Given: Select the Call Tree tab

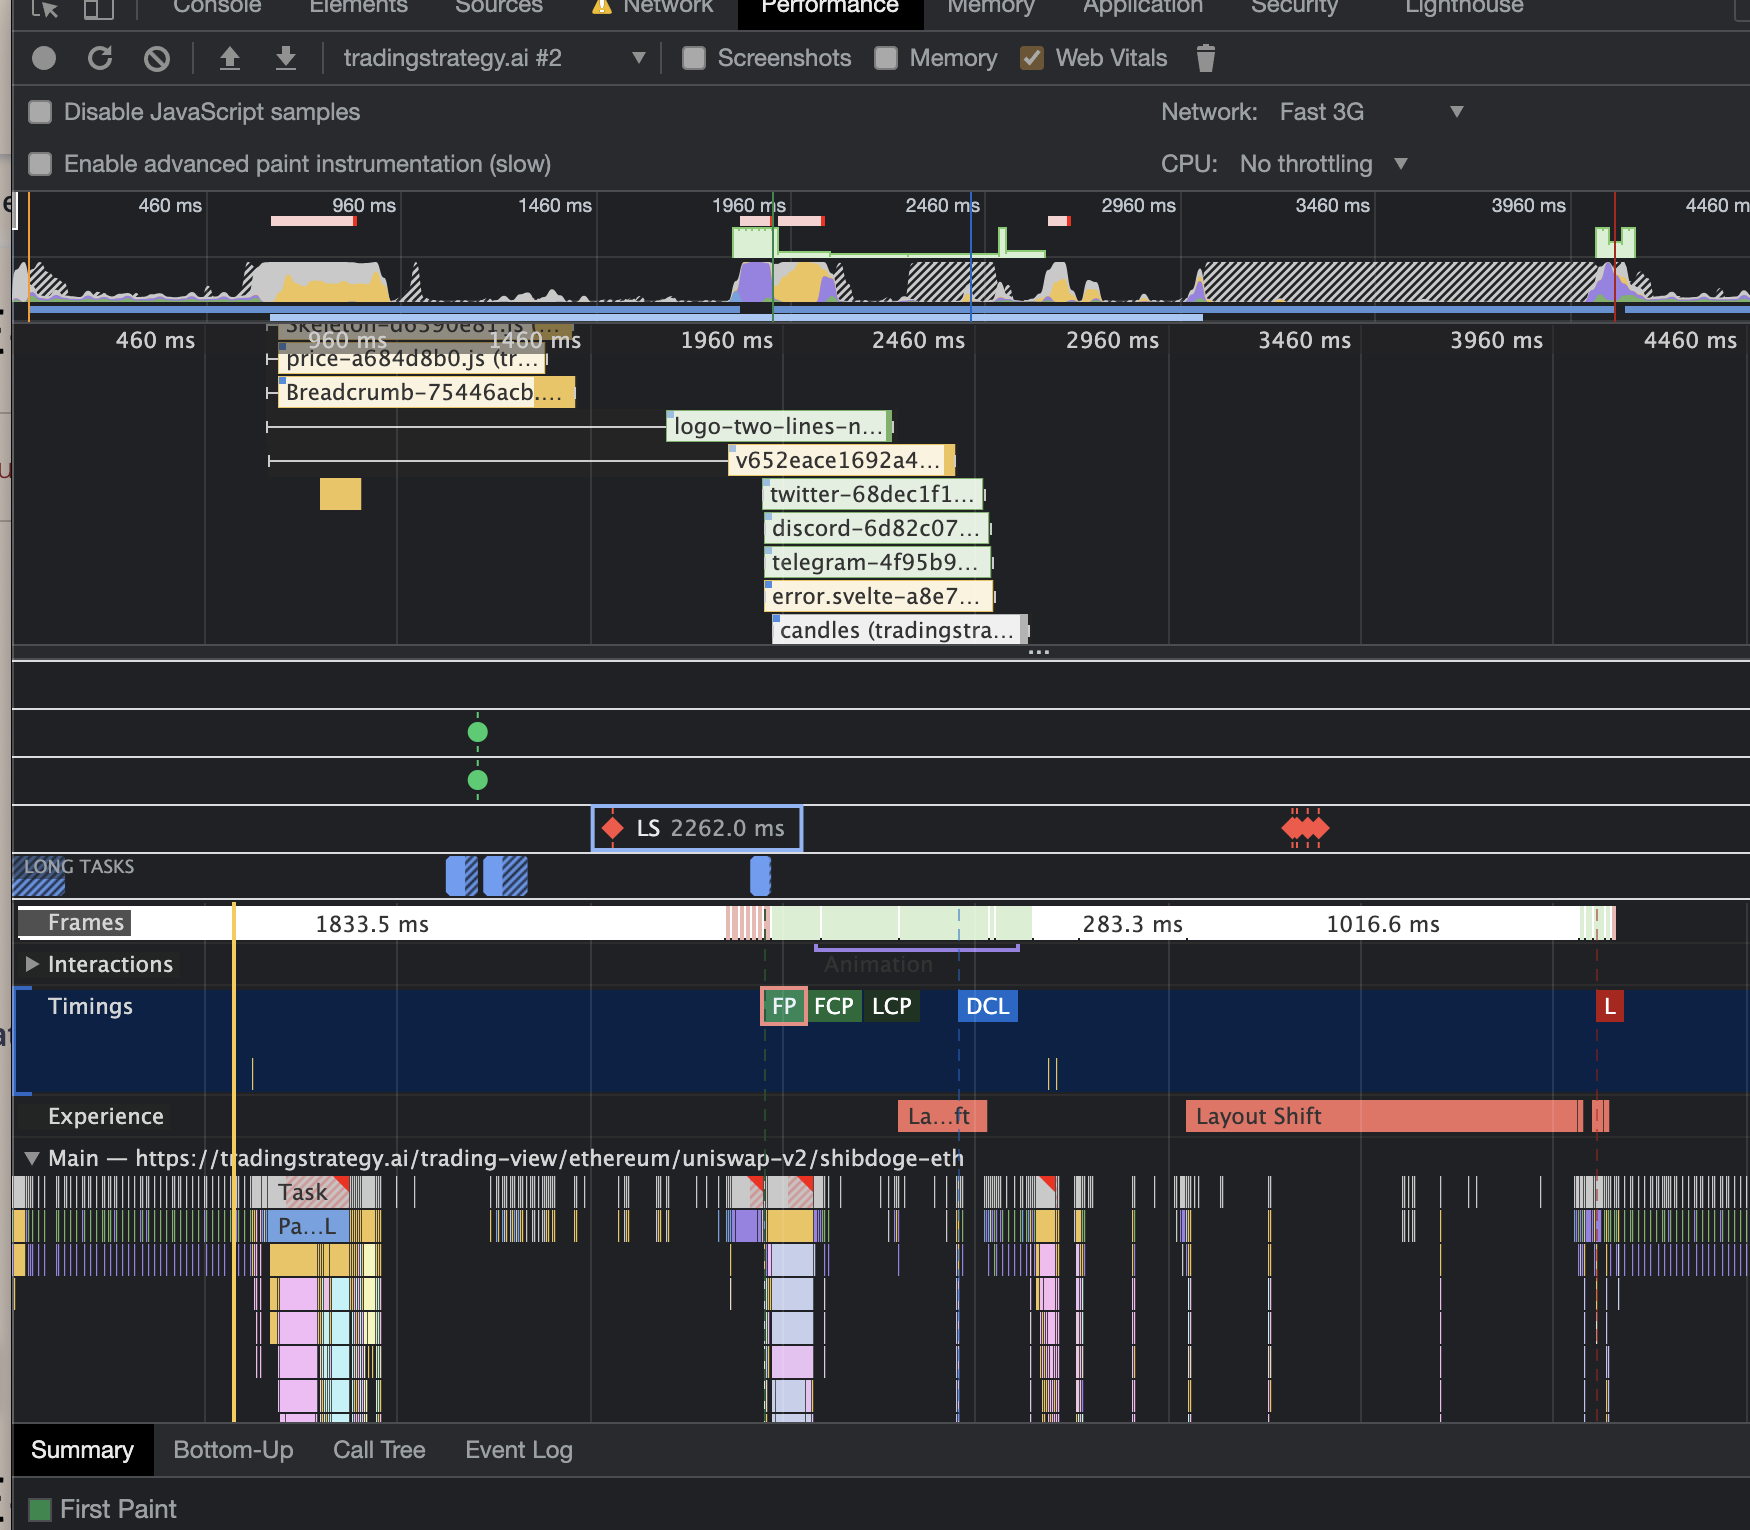Looking at the screenshot, I should 379,1450.
